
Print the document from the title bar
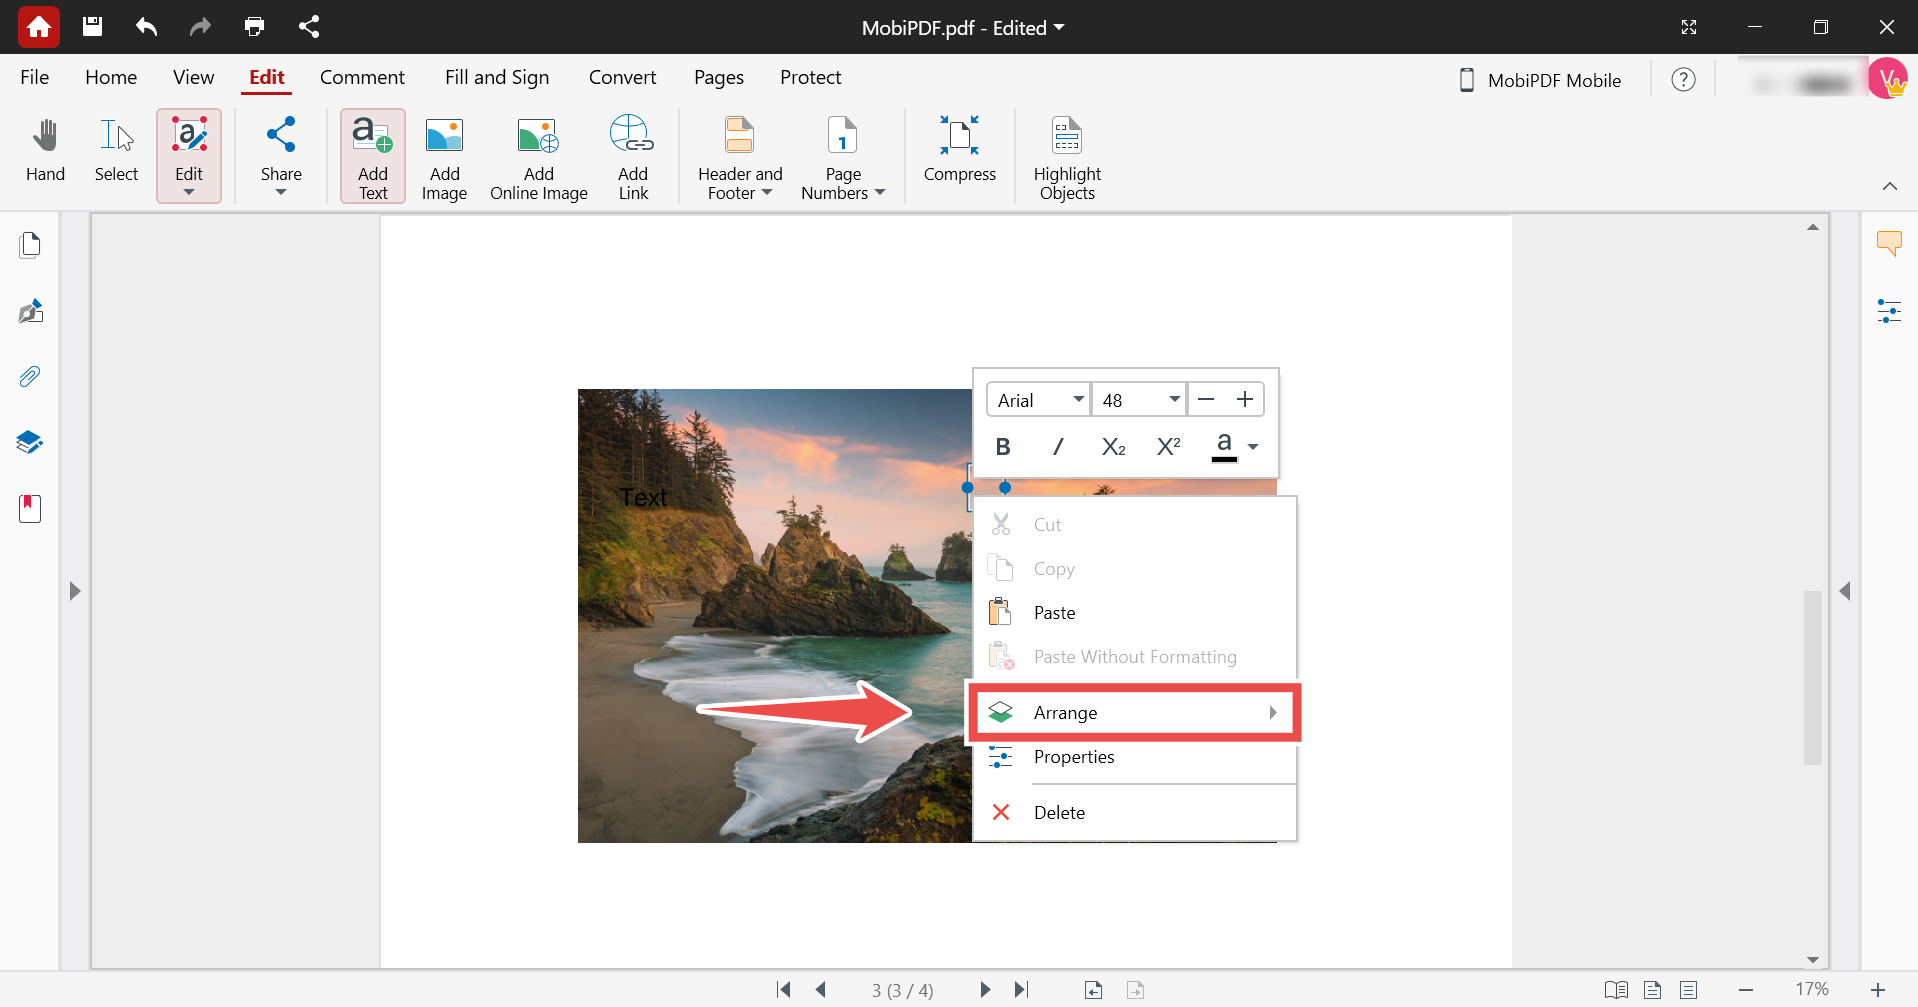[254, 27]
